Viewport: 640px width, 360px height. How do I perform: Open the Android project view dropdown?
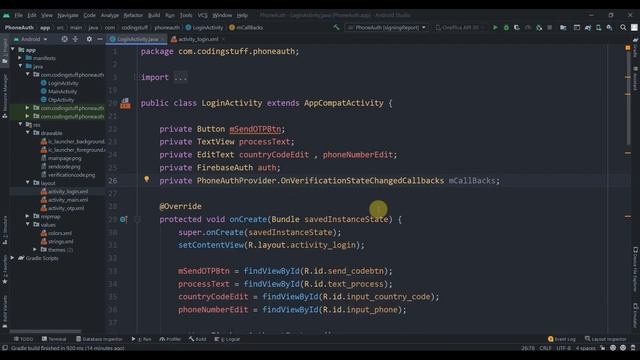[x=31, y=39]
